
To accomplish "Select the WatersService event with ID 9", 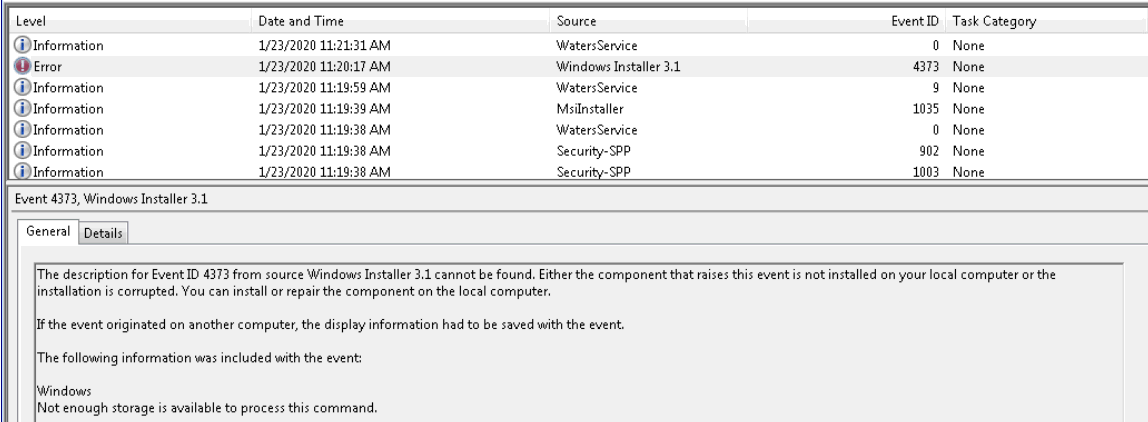I will click(578, 88).
